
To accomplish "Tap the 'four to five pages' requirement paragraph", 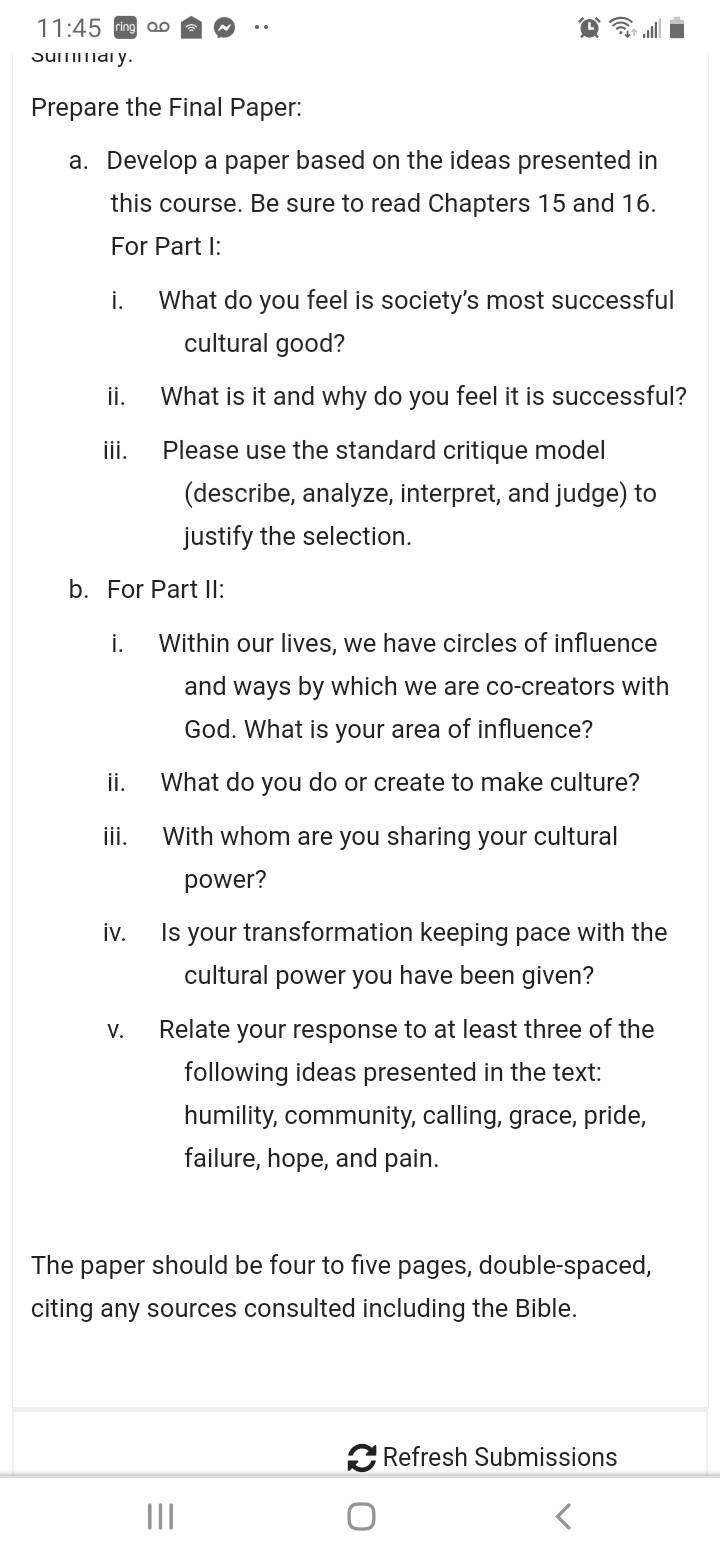I will pos(341,1287).
